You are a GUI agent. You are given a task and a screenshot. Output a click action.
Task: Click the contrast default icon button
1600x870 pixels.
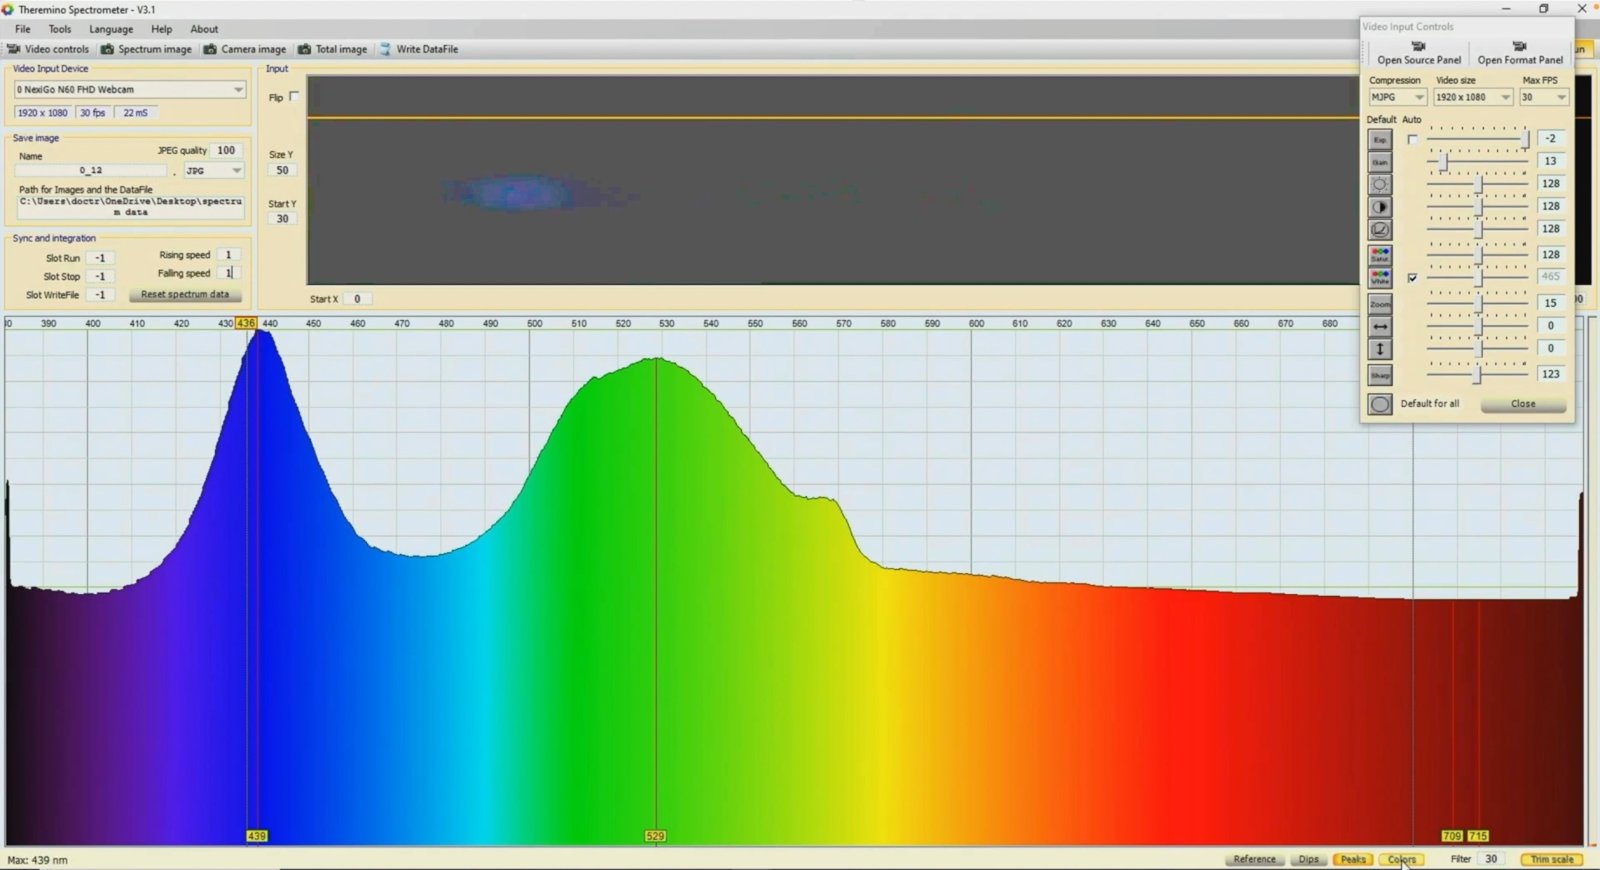coord(1380,207)
